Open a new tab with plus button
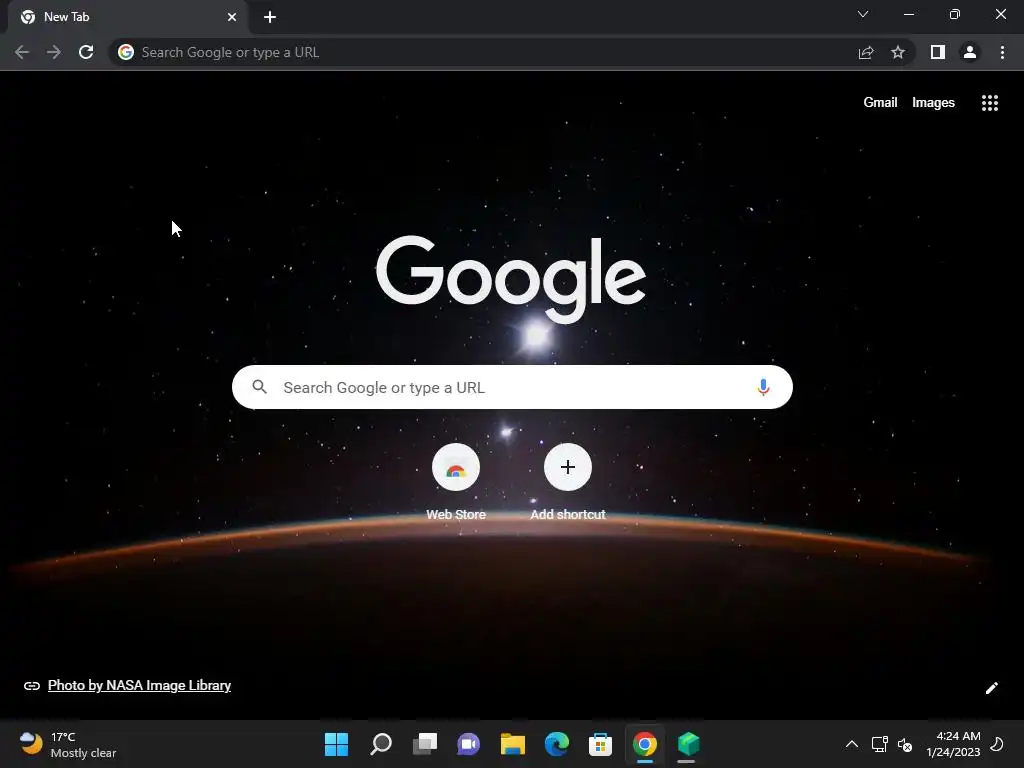 pos(270,17)
